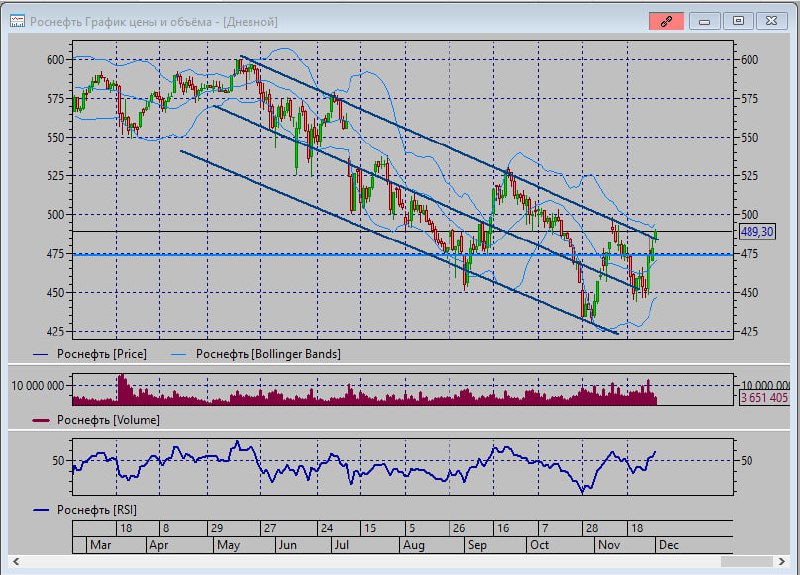
Task: Click the 10 000 000 volume axis label on left
Action: [x=38, y=386]
